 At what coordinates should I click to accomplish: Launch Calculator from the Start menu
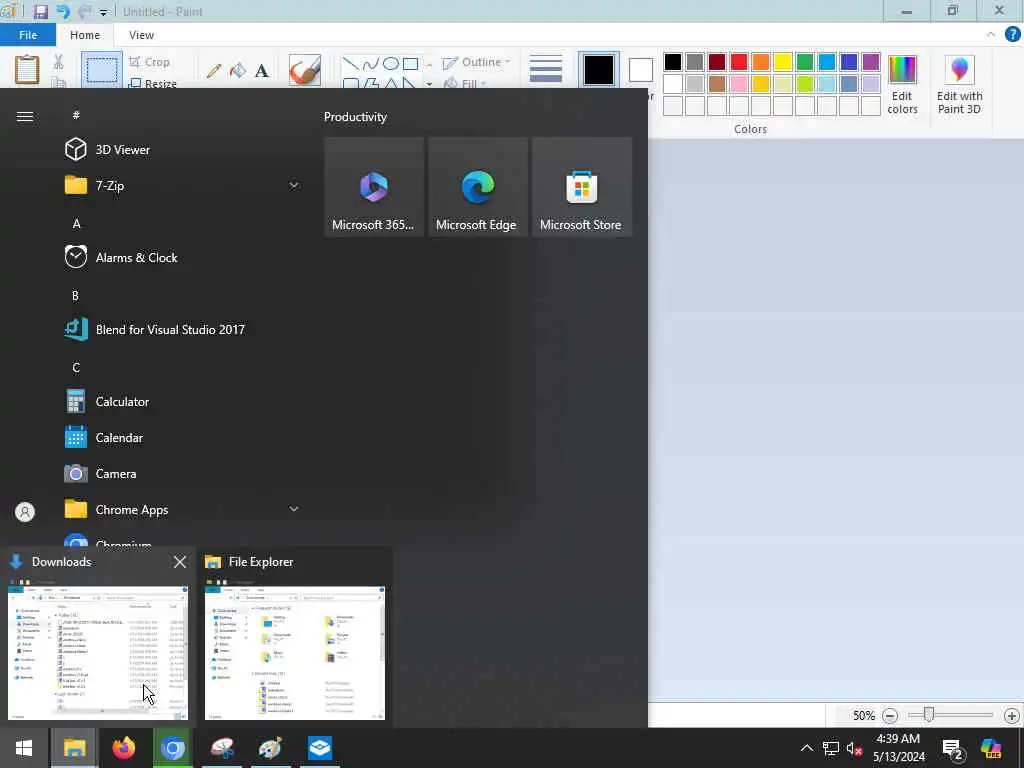(x=183, y=402)
